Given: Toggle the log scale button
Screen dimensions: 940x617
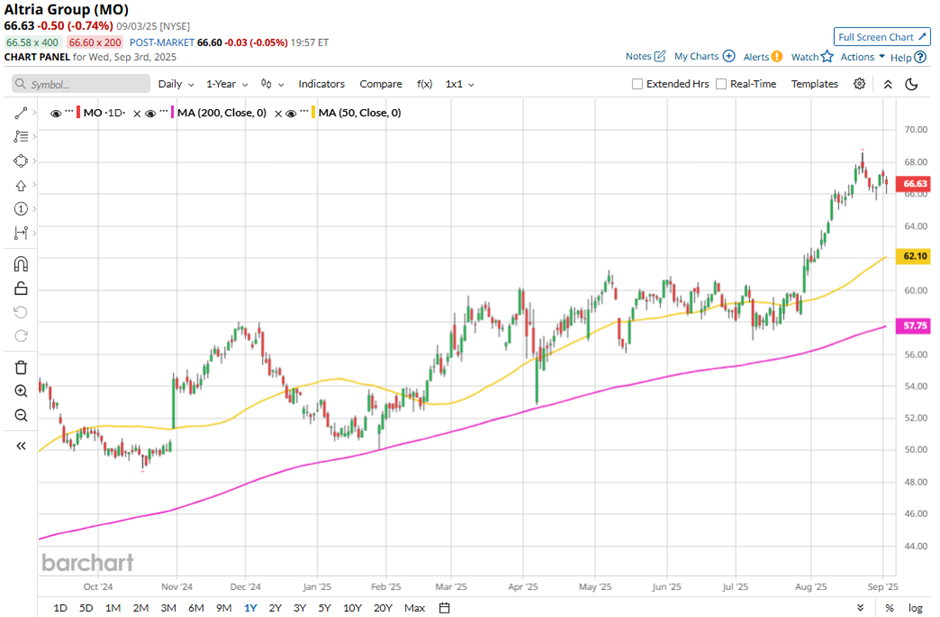Looking at the screenshot, I should (915, 608).
